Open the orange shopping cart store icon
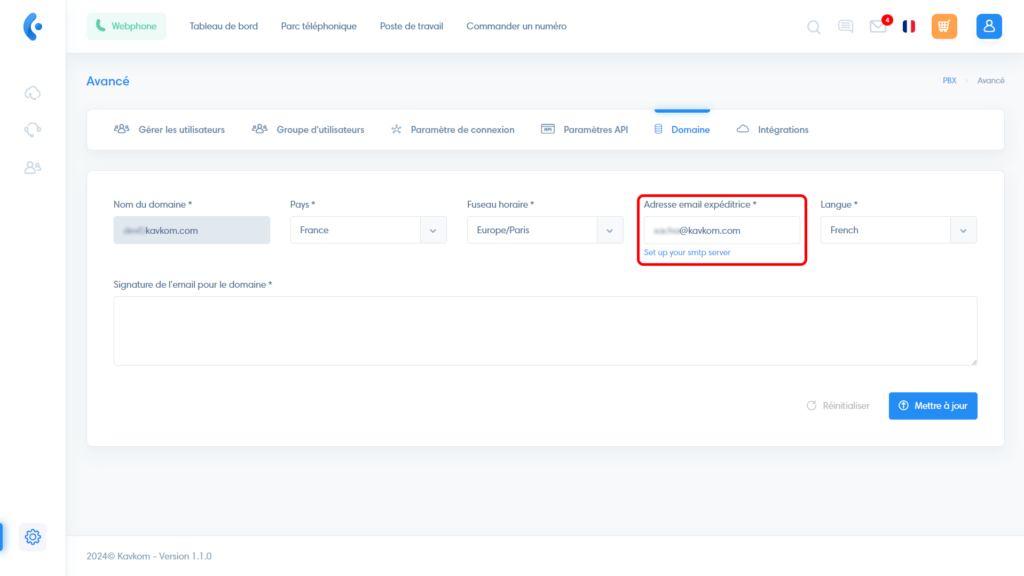The height and width of the screenshot is (576, 1024). coord(944,26)
